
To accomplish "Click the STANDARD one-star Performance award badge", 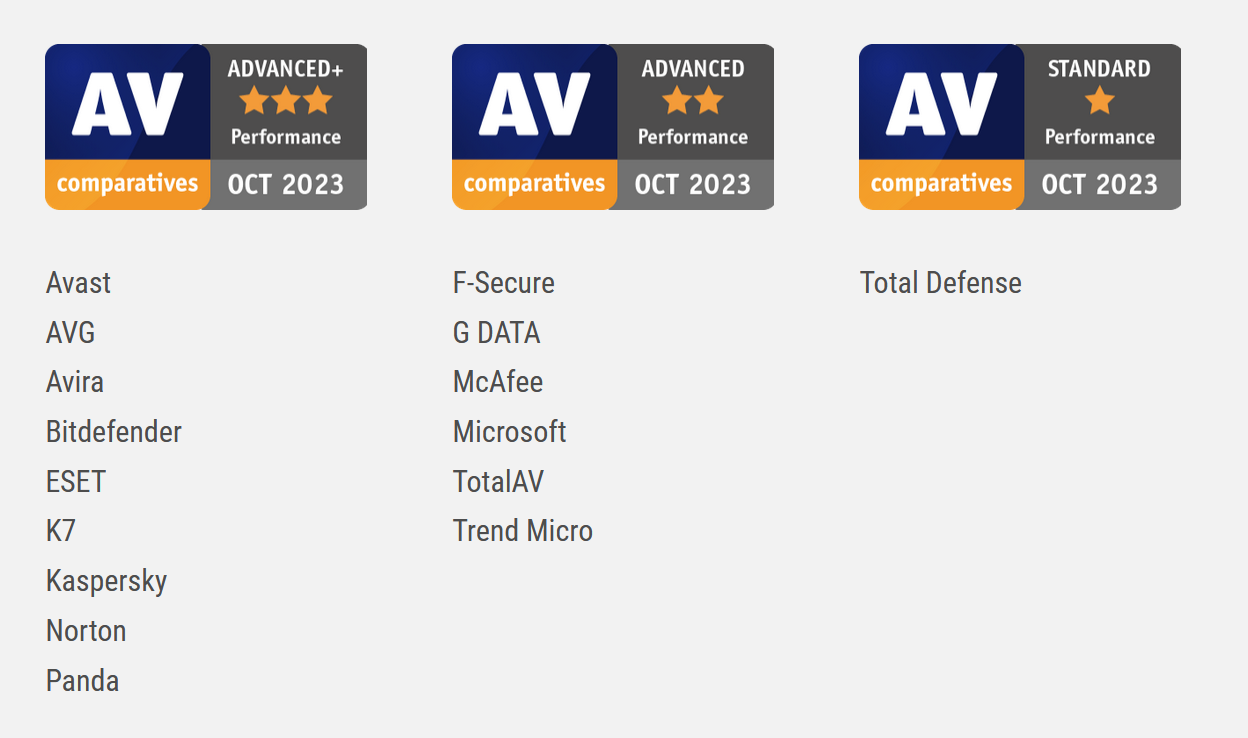I will point(1020,127).
